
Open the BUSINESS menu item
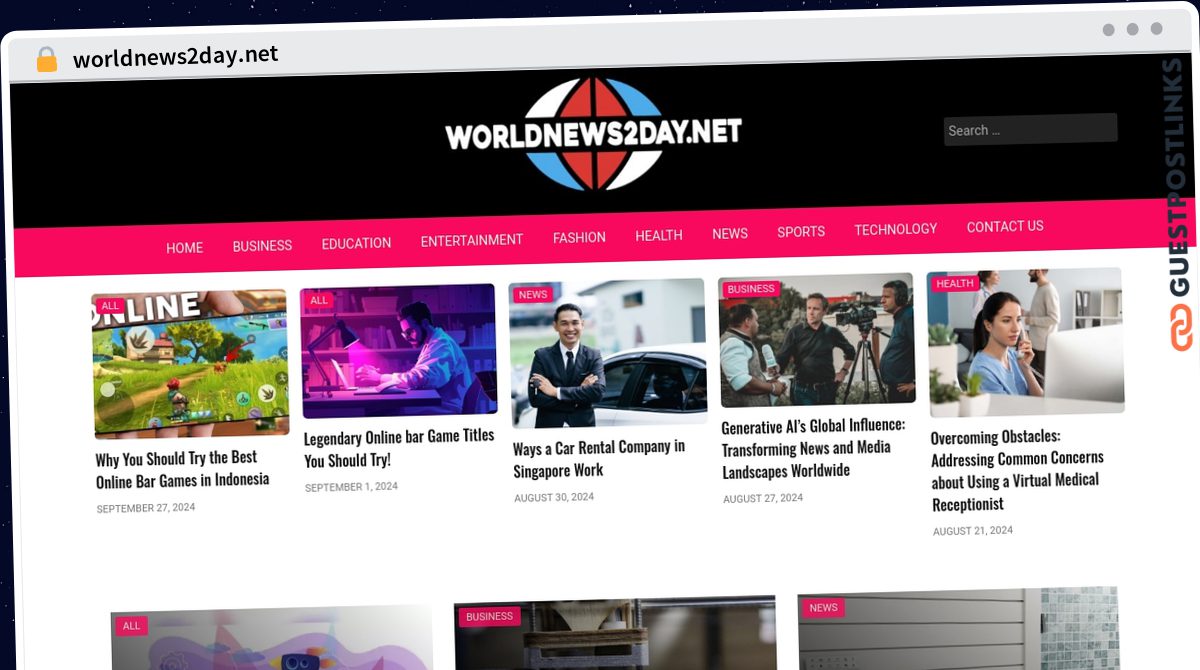click(262, 245)
